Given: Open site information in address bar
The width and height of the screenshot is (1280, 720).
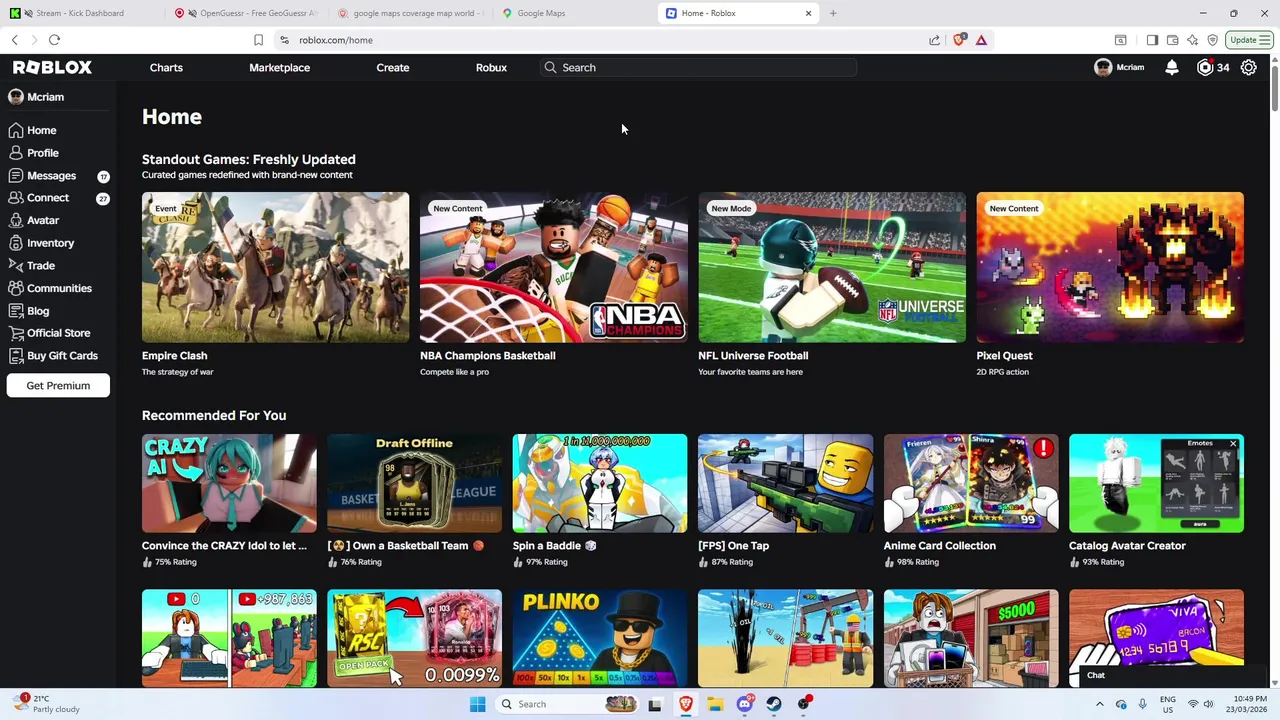Looking at the screenshot, I should click(284, 40).
